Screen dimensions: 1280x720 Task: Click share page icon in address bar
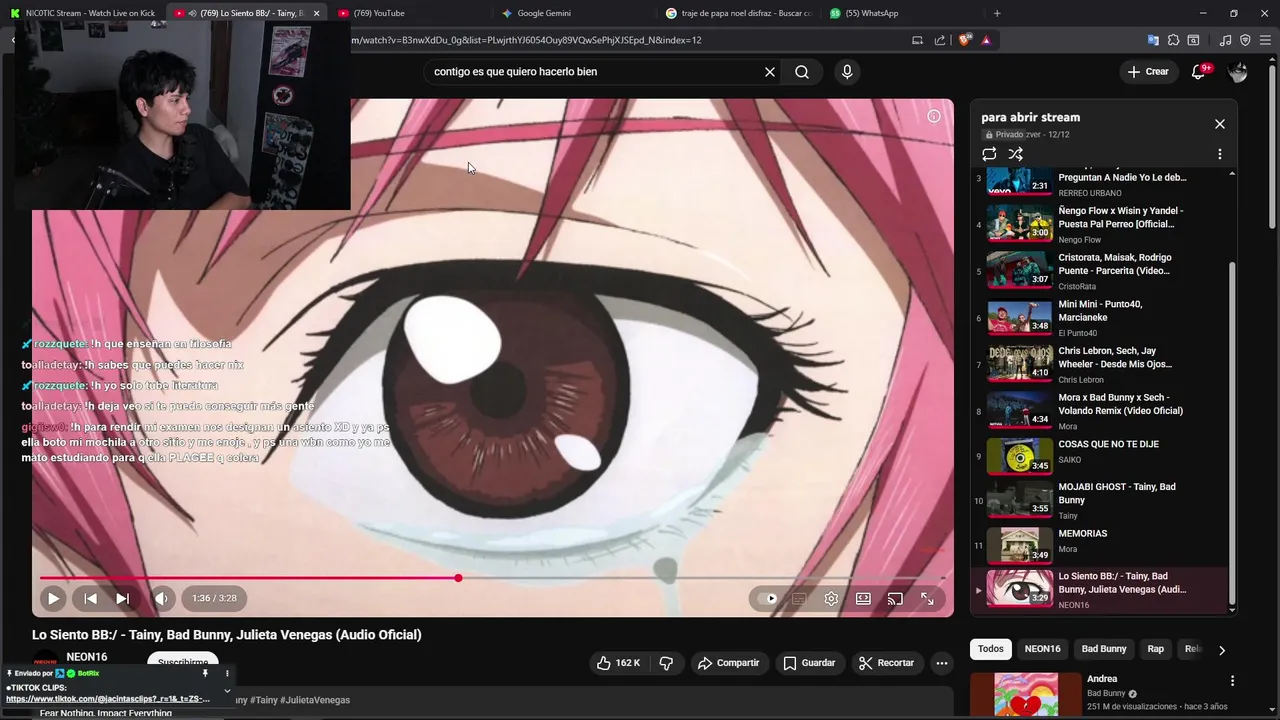pos(940,40)
